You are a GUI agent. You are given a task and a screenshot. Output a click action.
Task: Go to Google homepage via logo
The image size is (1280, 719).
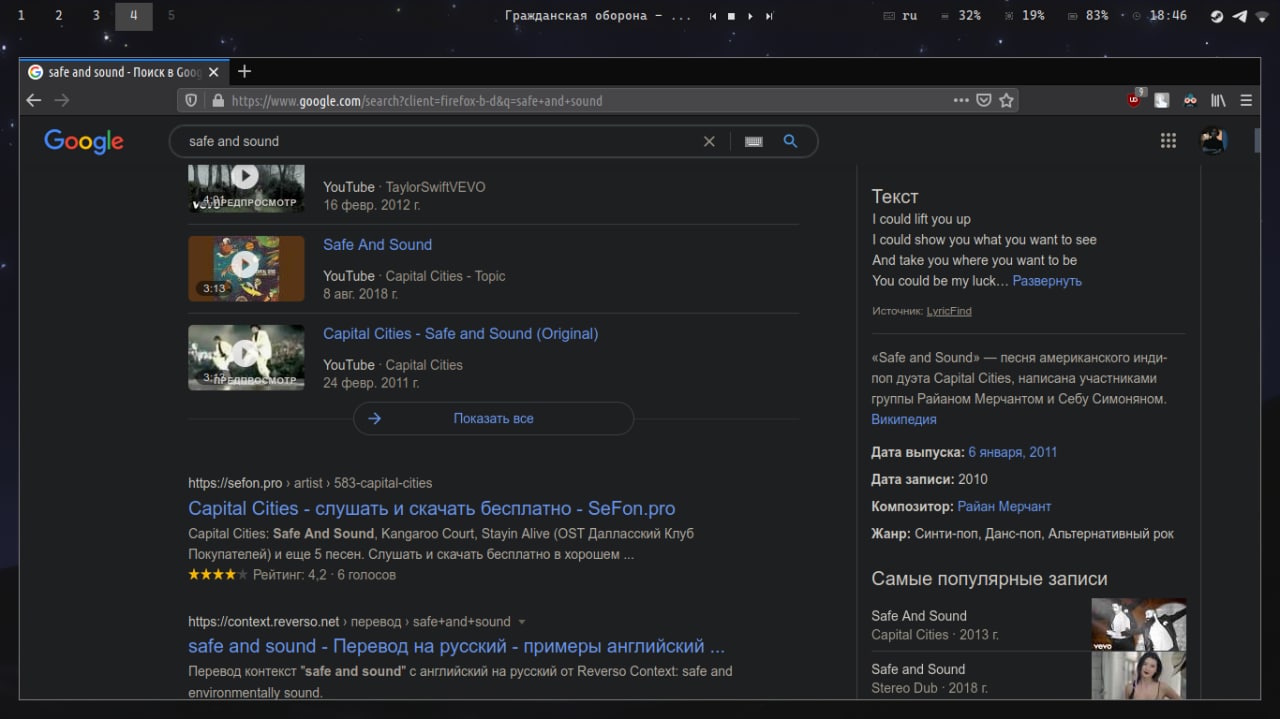[84, 142]
